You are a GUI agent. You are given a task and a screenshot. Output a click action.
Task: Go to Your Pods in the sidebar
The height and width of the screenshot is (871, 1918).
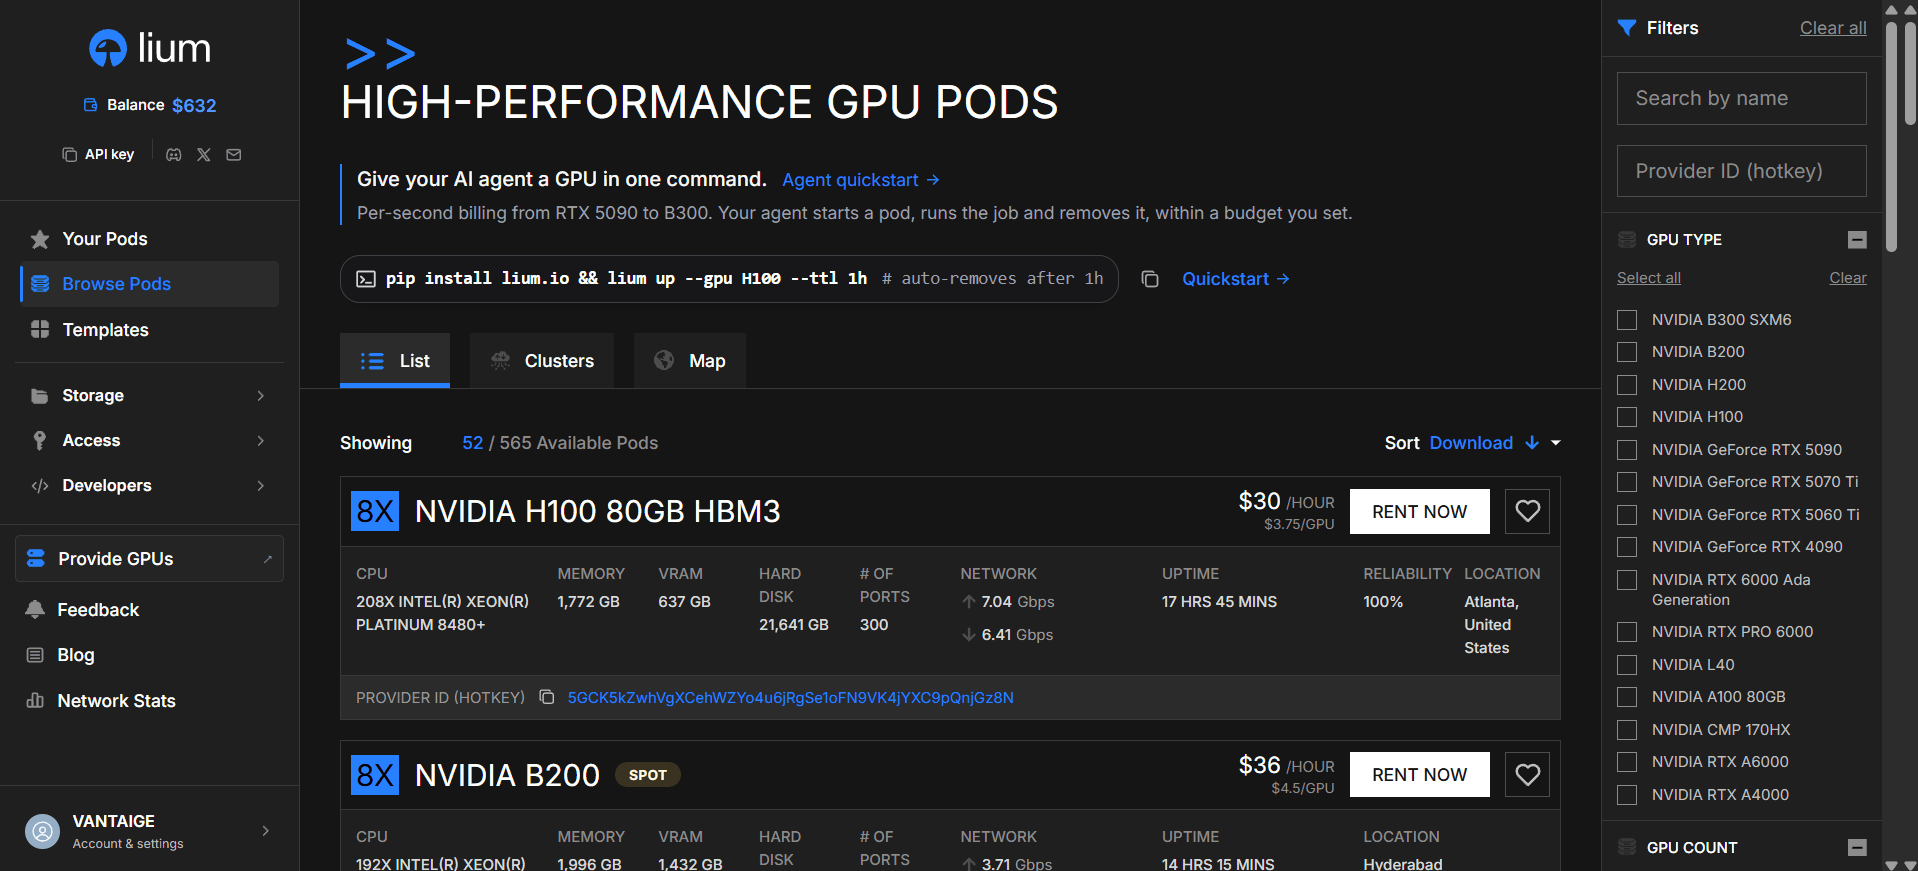click(x=149, y=239)
